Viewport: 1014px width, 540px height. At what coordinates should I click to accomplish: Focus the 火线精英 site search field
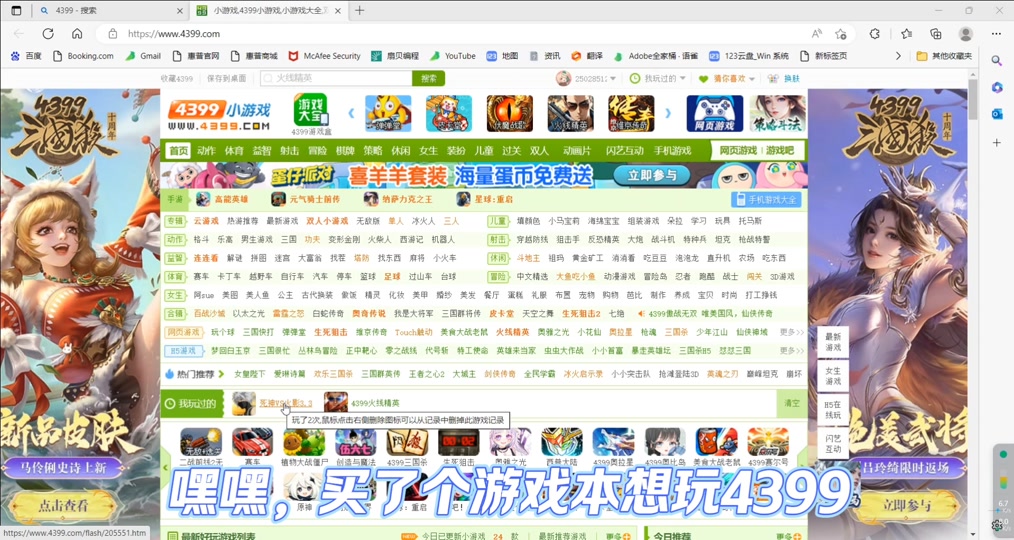(336, 78)
